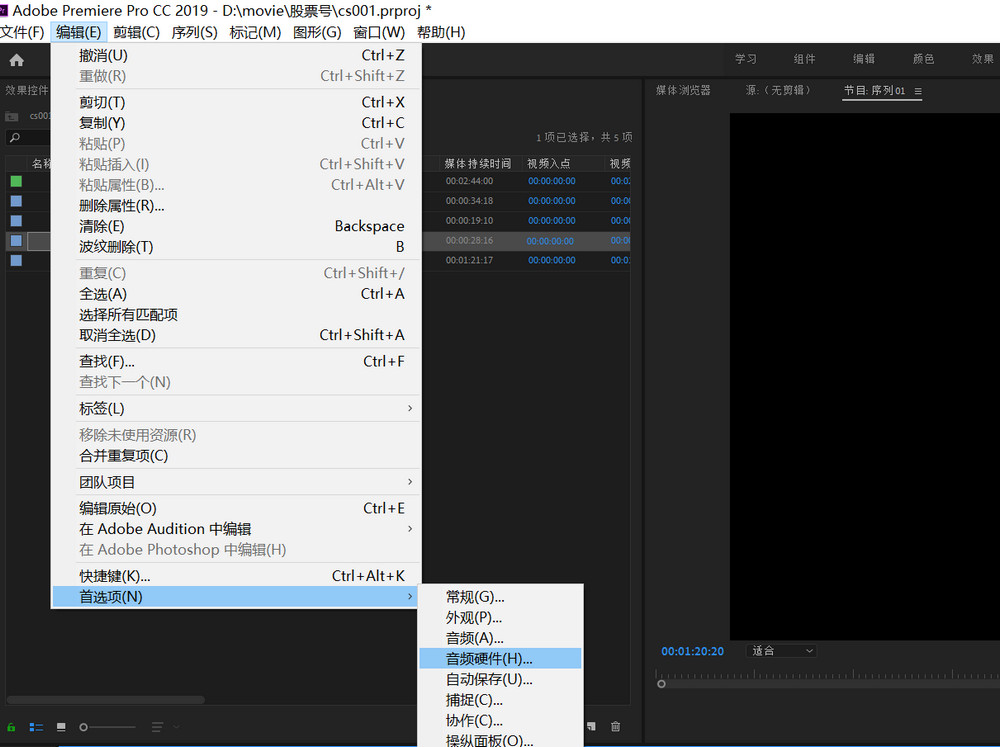Open the 源:(无剪辑) panel tab
The height and width of the screenshot is (747, 1000).
click(x=778, y=91)
